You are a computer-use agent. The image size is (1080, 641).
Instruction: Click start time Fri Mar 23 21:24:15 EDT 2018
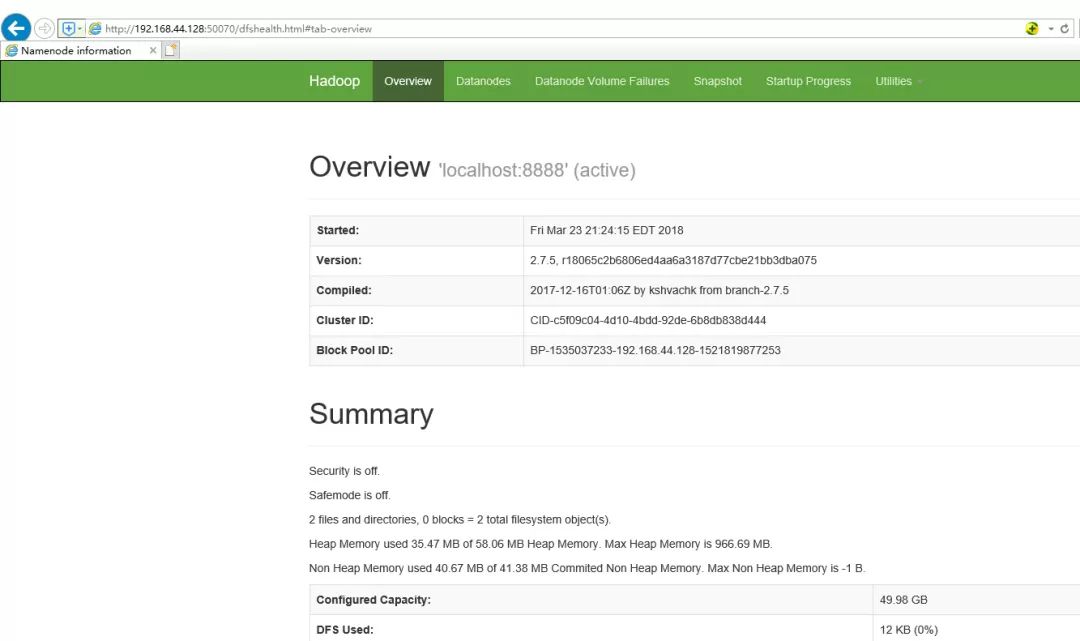pos(607,231)
